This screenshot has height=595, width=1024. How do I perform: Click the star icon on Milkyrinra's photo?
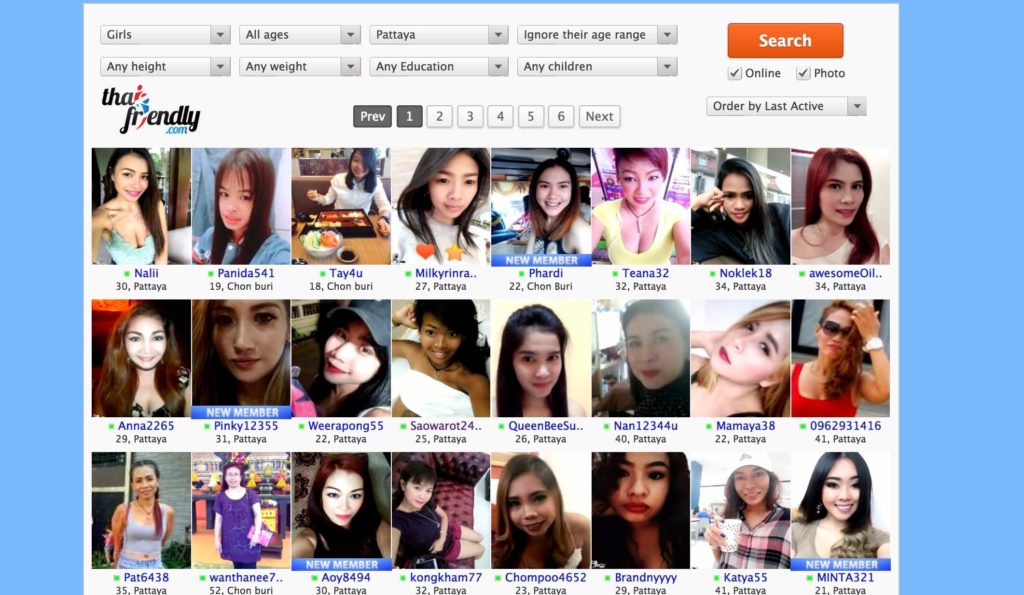[x=455, y=251]
